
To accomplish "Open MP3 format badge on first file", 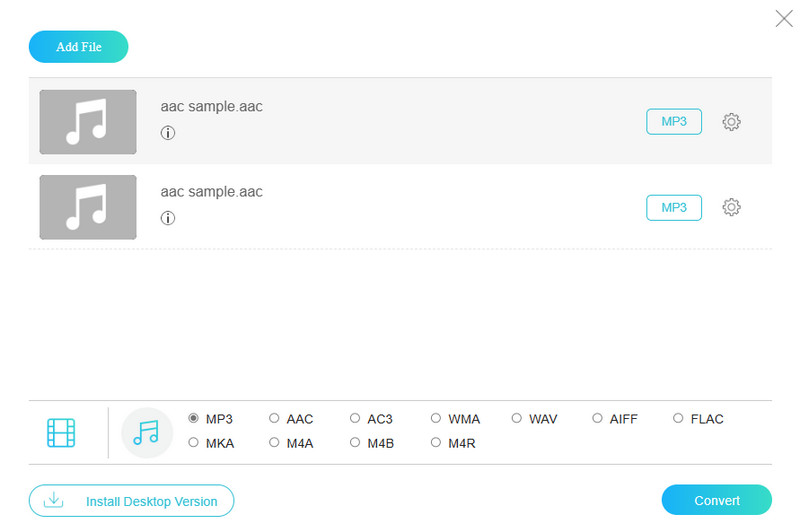I will pyautogui.click(x=674, y=122).
